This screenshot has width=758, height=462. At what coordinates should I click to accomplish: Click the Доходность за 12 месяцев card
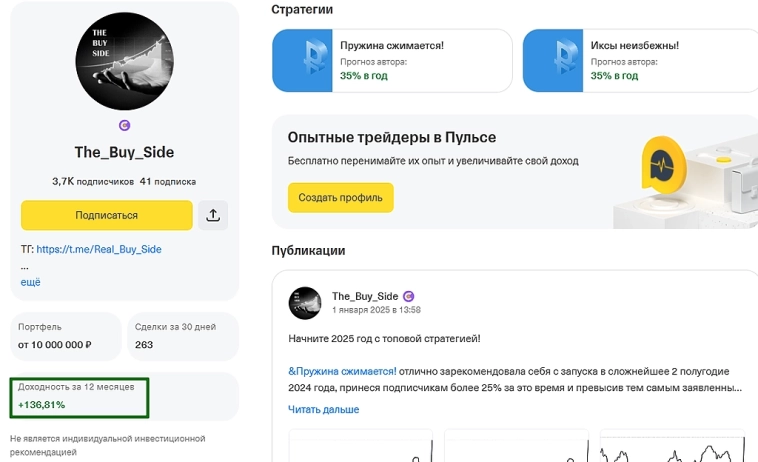point(79,397)
